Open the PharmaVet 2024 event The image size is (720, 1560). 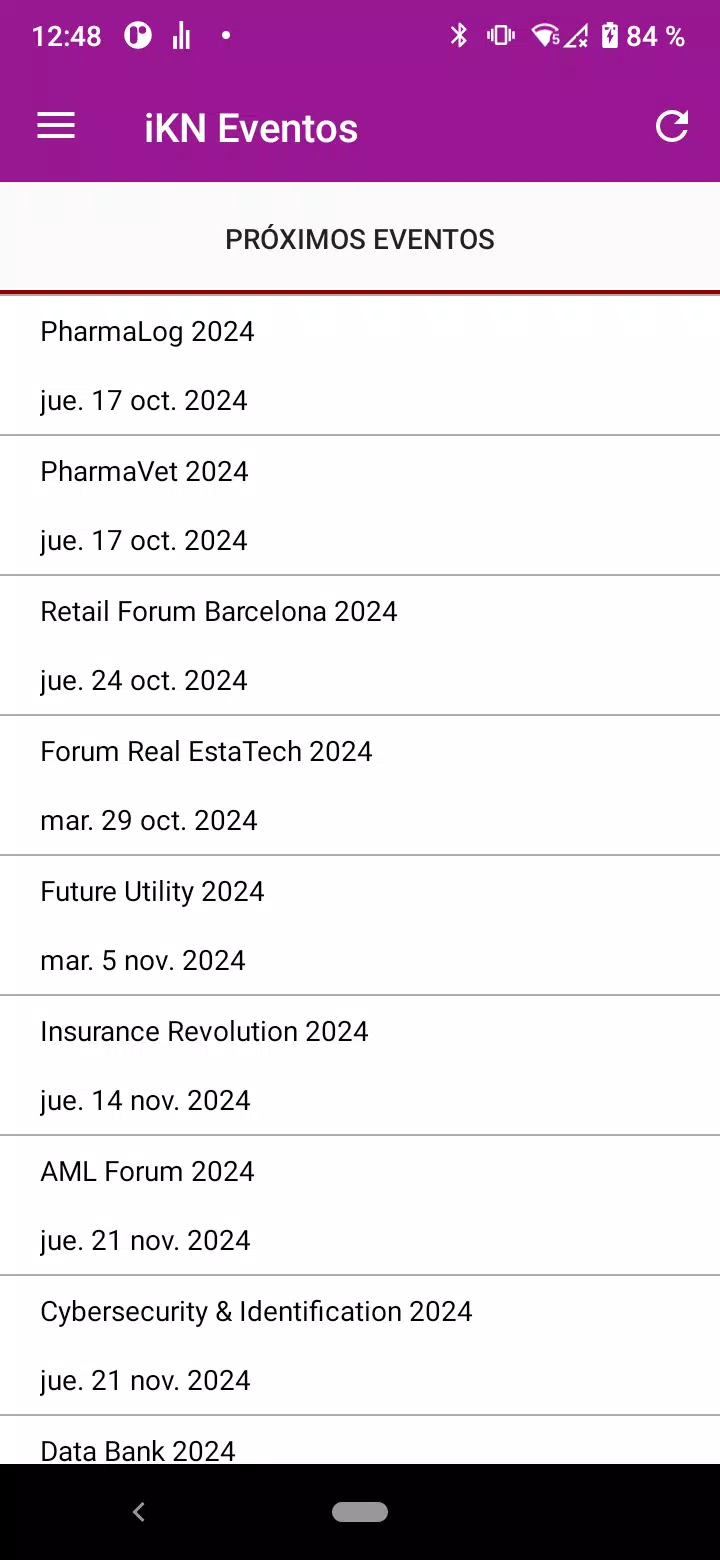coord(360,505)
